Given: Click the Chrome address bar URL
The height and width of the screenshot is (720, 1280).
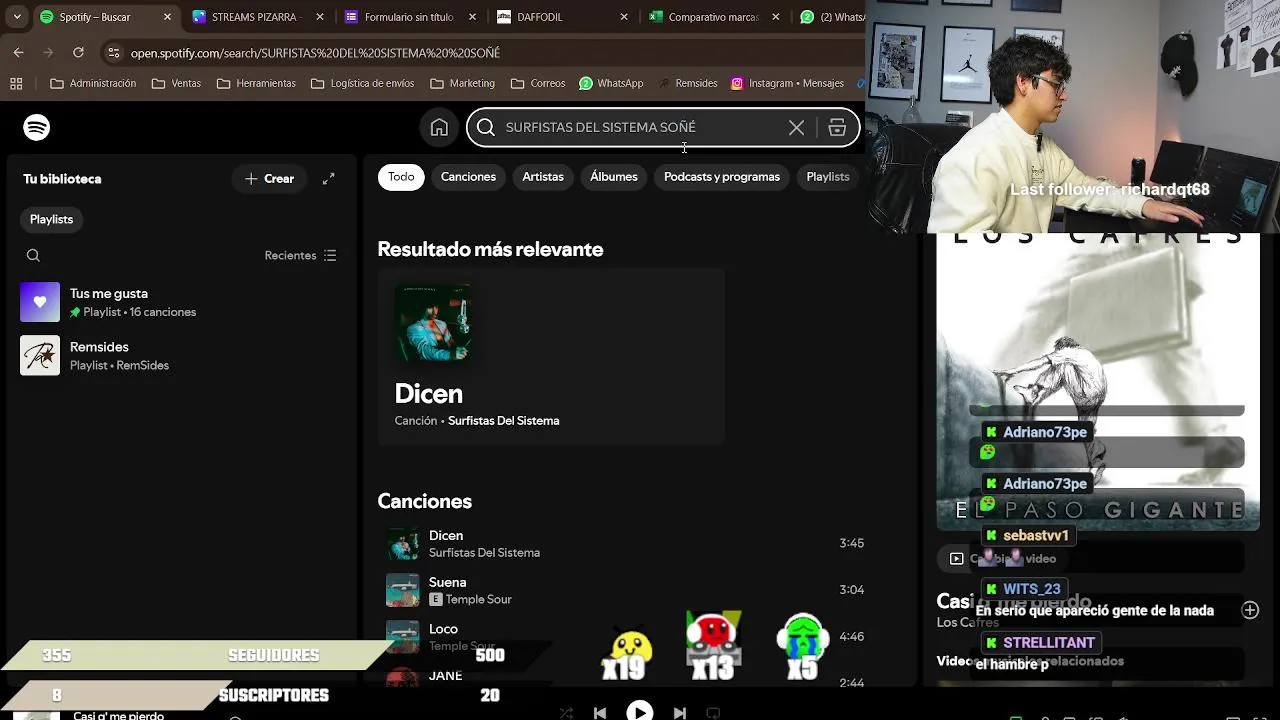Looking at the screenshot, I should pyautogui.click(x=315, y=52).
